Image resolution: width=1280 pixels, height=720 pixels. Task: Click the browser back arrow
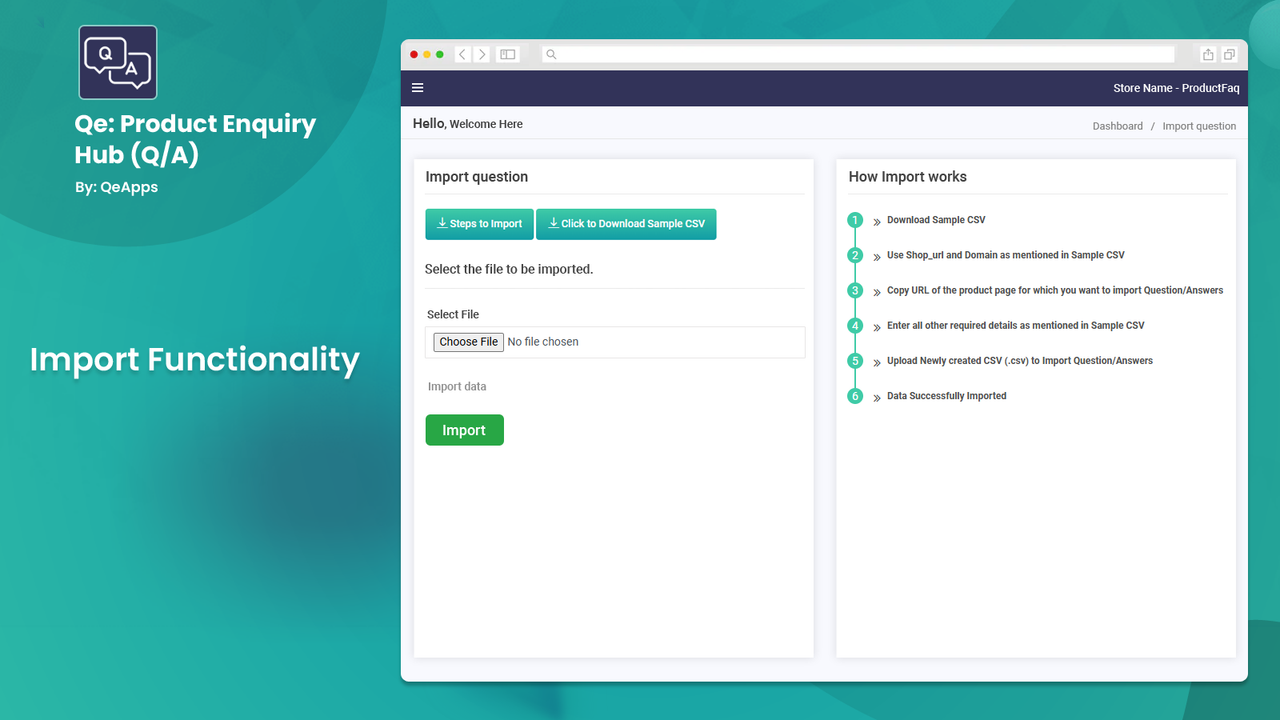pyautogui.click(x=462, y=54)
